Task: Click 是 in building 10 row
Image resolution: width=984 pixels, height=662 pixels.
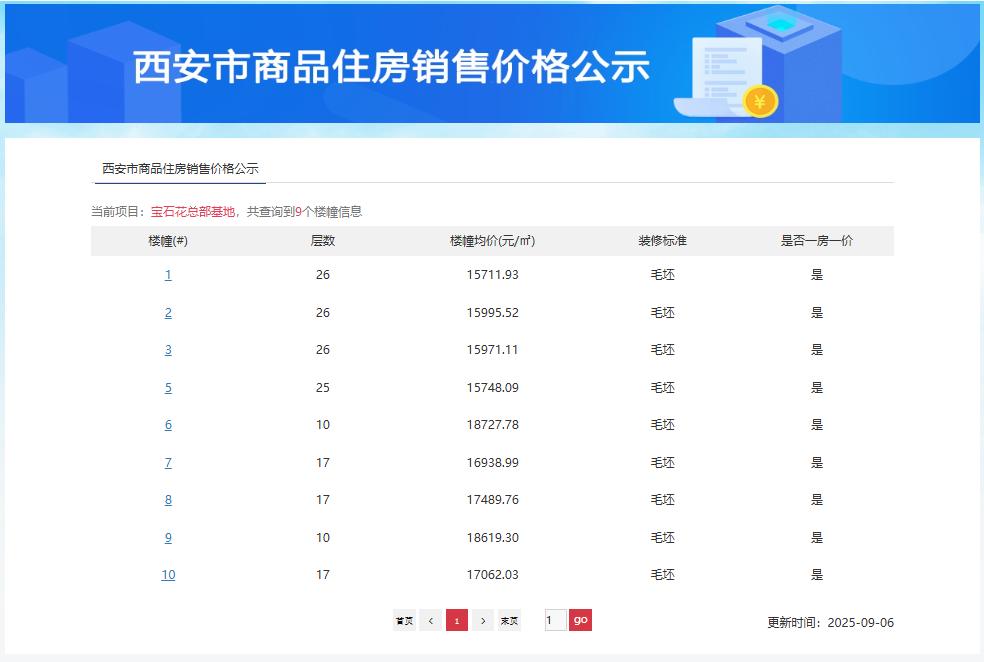Action: tap(816, 575)
